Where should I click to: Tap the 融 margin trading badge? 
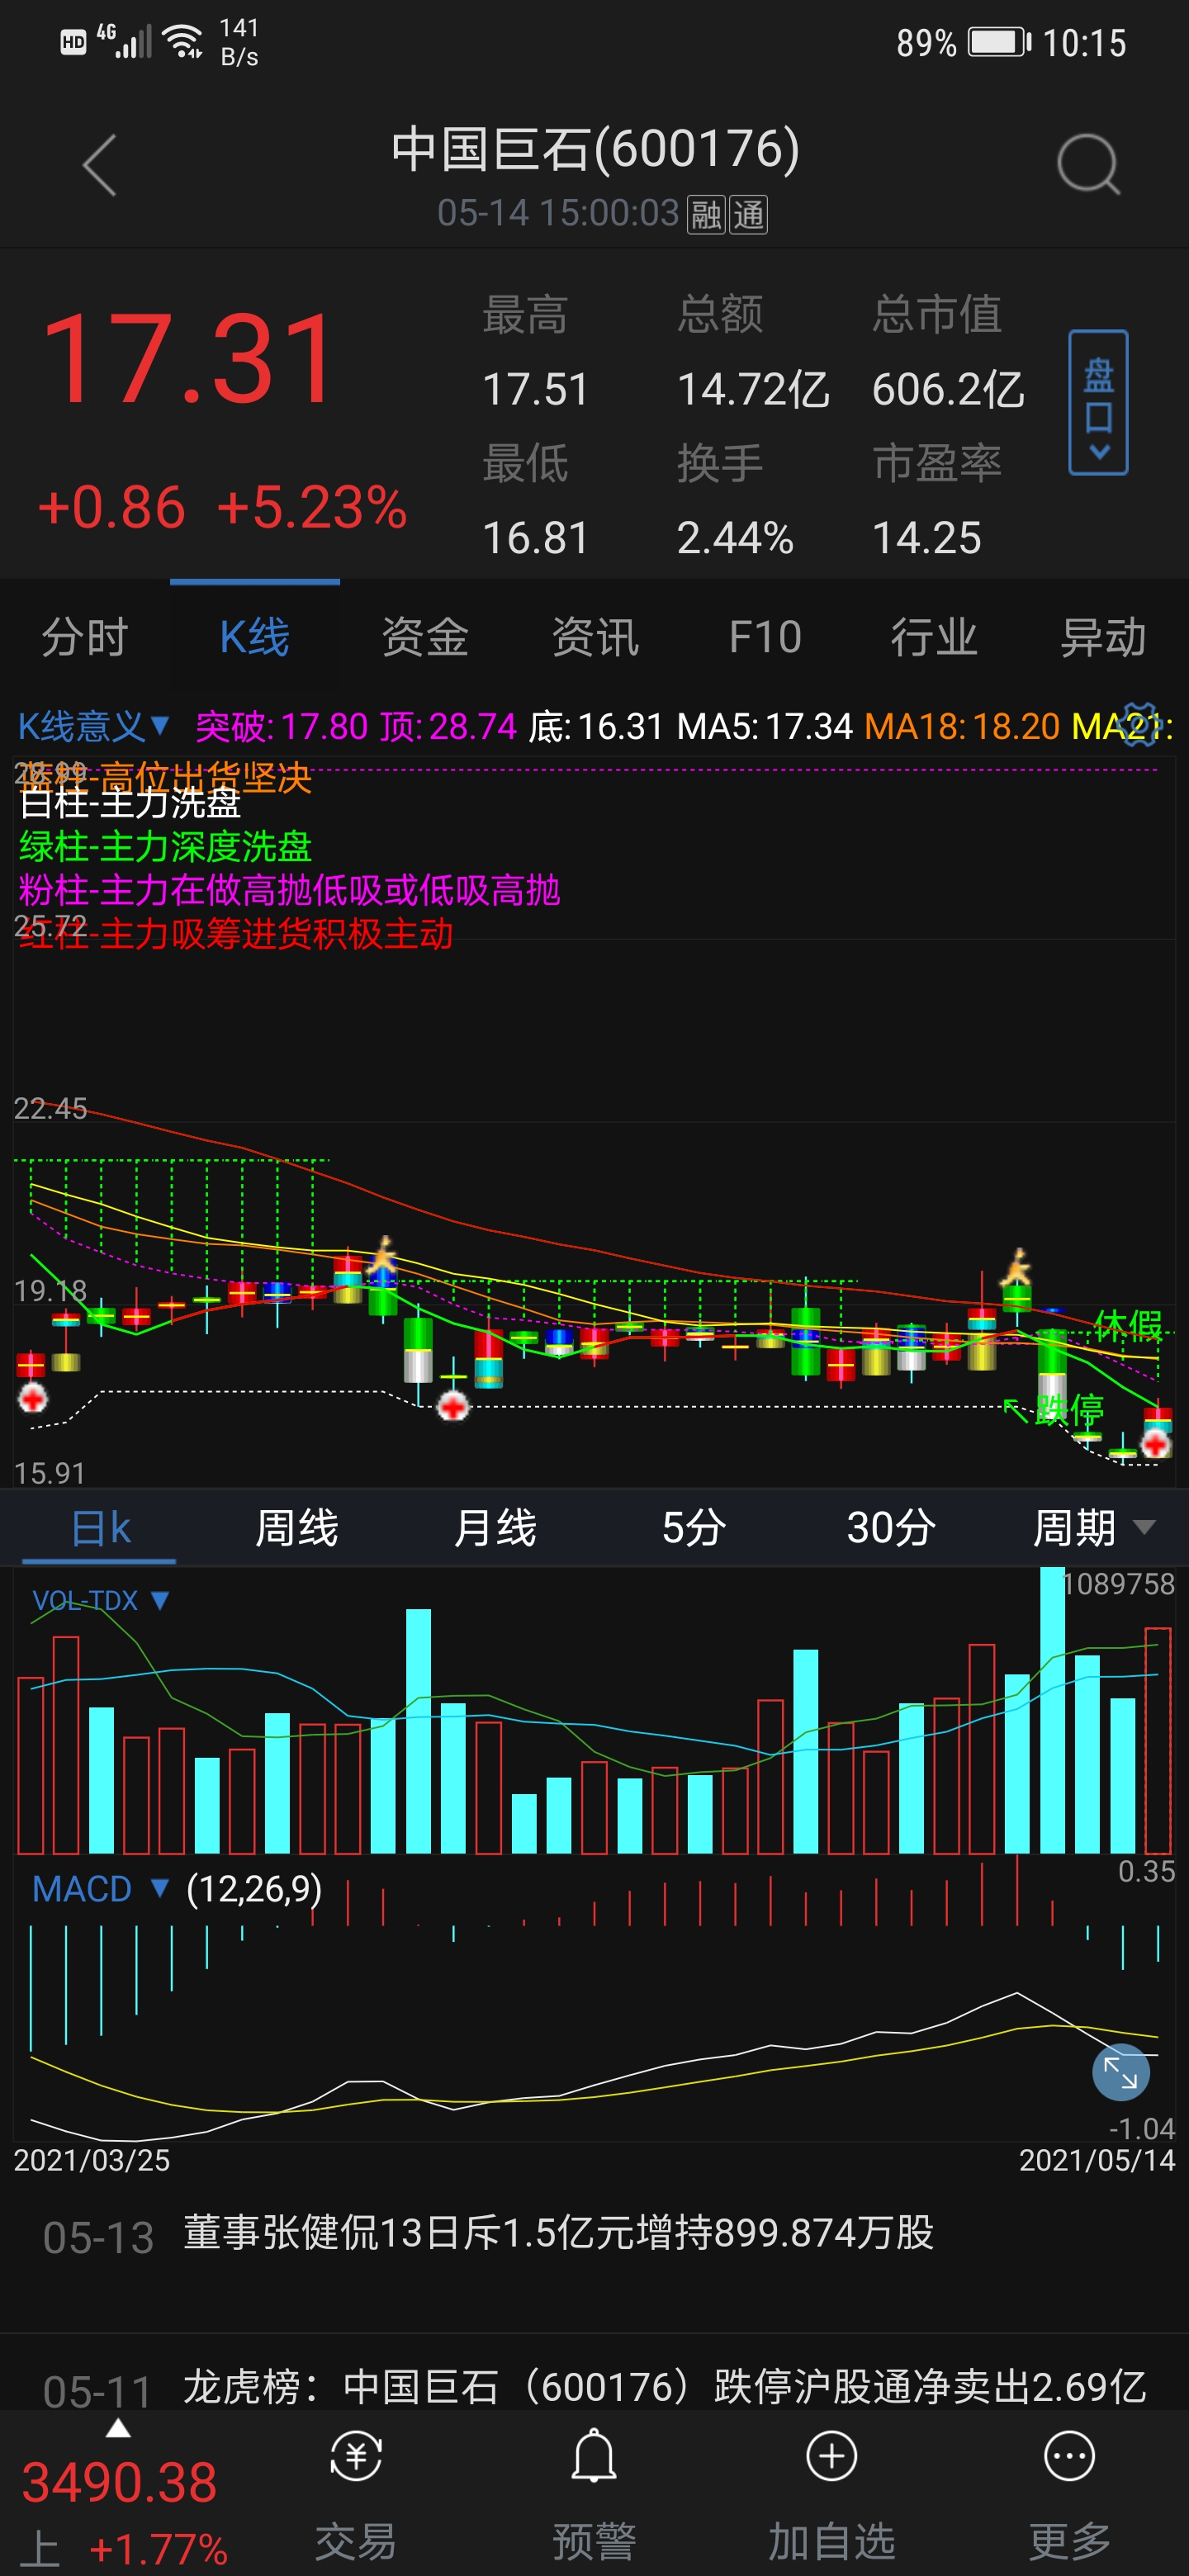click(x=707, y=214)
